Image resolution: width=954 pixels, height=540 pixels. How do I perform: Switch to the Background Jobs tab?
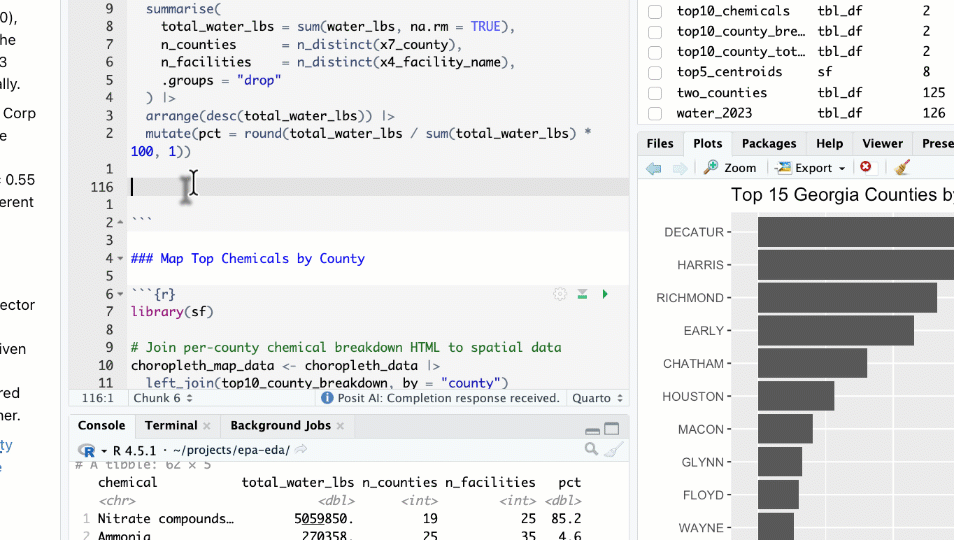(x=280, y=426)
